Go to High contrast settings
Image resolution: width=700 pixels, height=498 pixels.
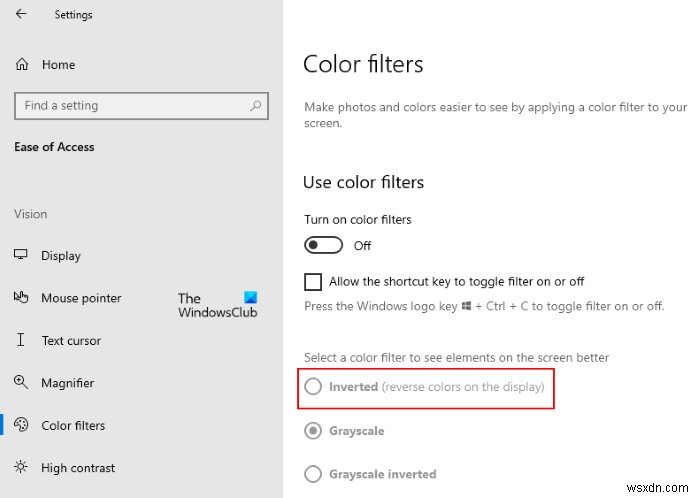coord(78,468)
